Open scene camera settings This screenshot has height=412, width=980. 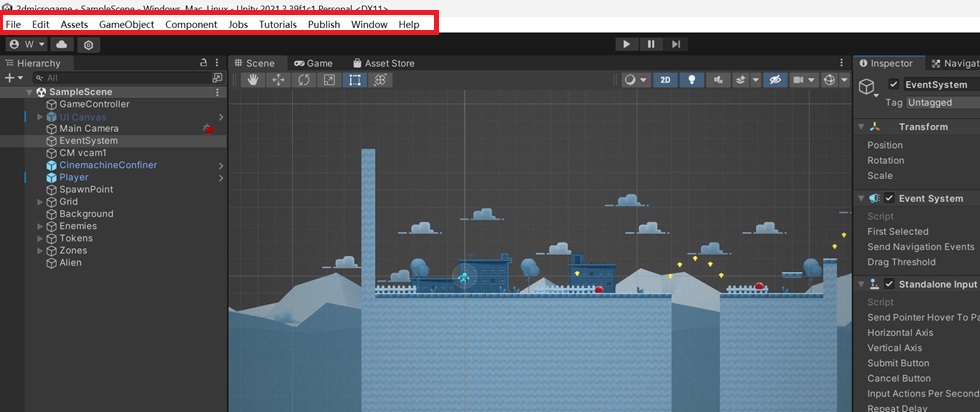798,80
